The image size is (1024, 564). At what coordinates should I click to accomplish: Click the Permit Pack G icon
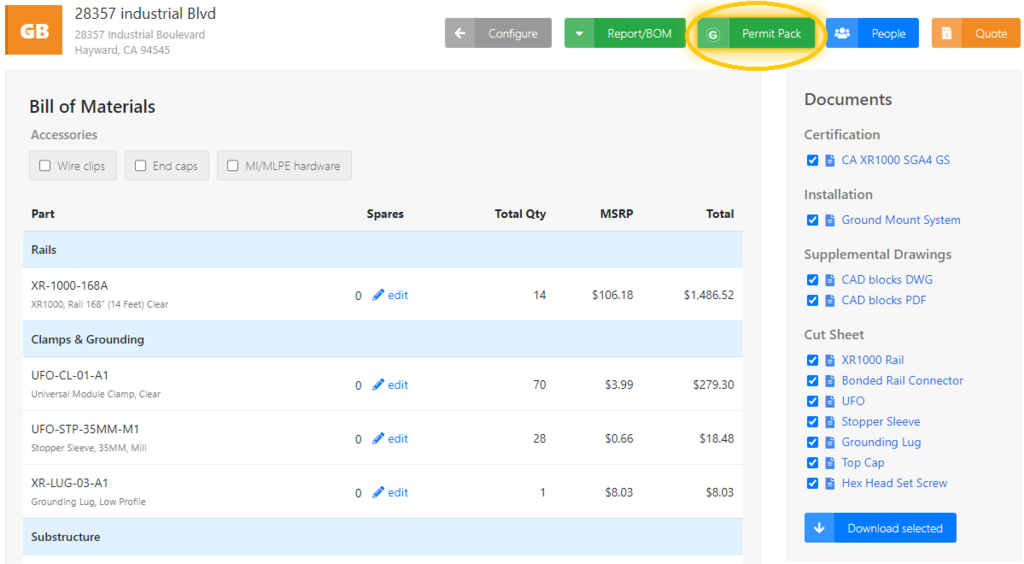[713, 34]
